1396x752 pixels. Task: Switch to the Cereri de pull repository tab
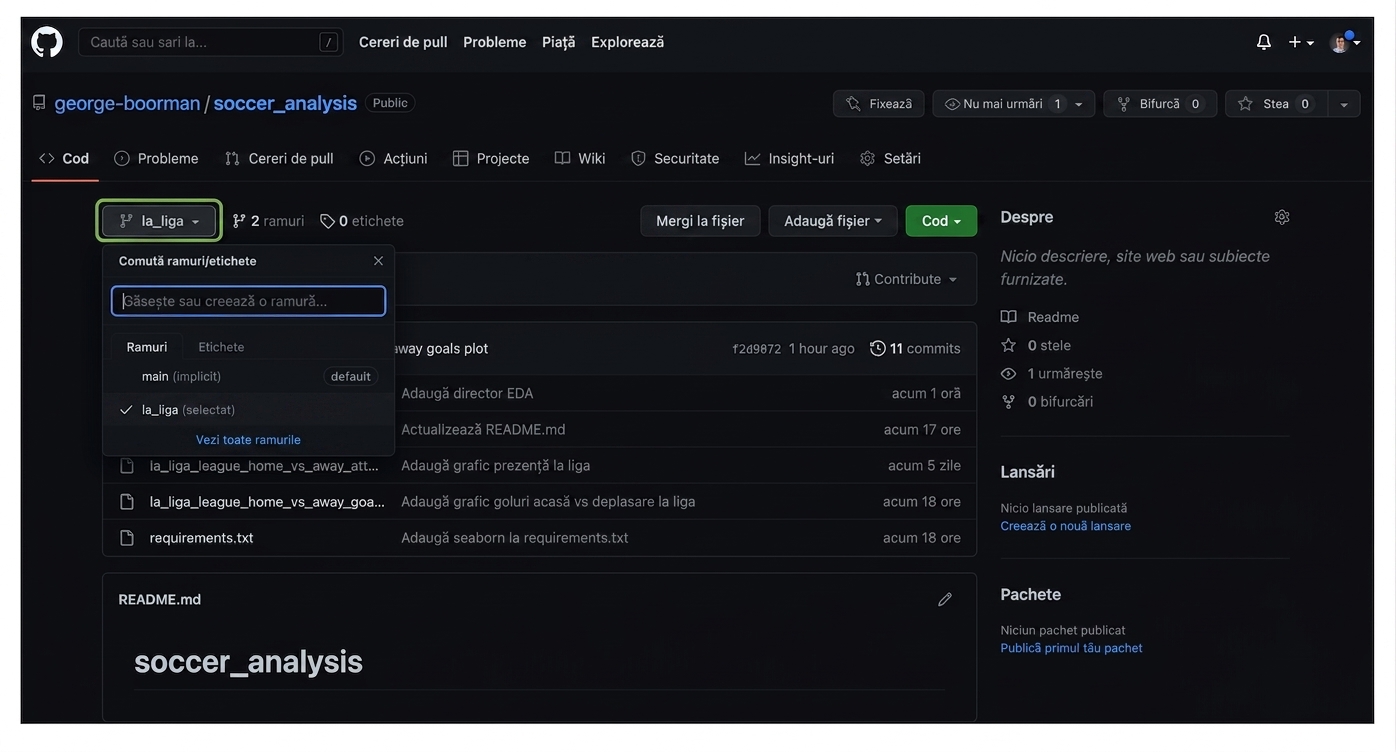pyautogui.click(x=279, y=158)
